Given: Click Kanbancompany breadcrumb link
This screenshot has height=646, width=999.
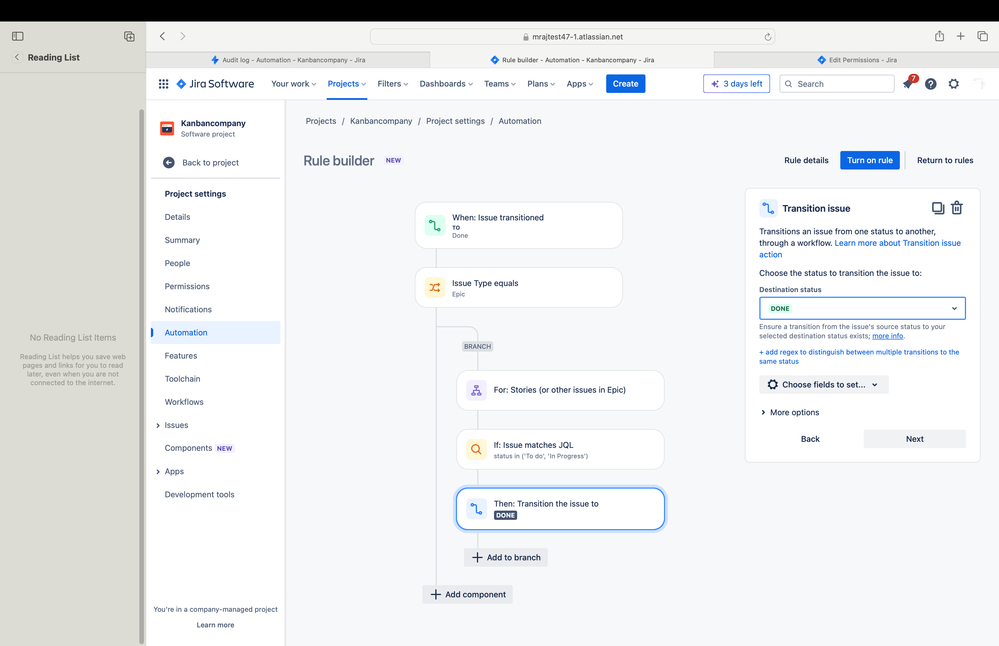Looking at the screenshot, I should click(x=381, y=121).
